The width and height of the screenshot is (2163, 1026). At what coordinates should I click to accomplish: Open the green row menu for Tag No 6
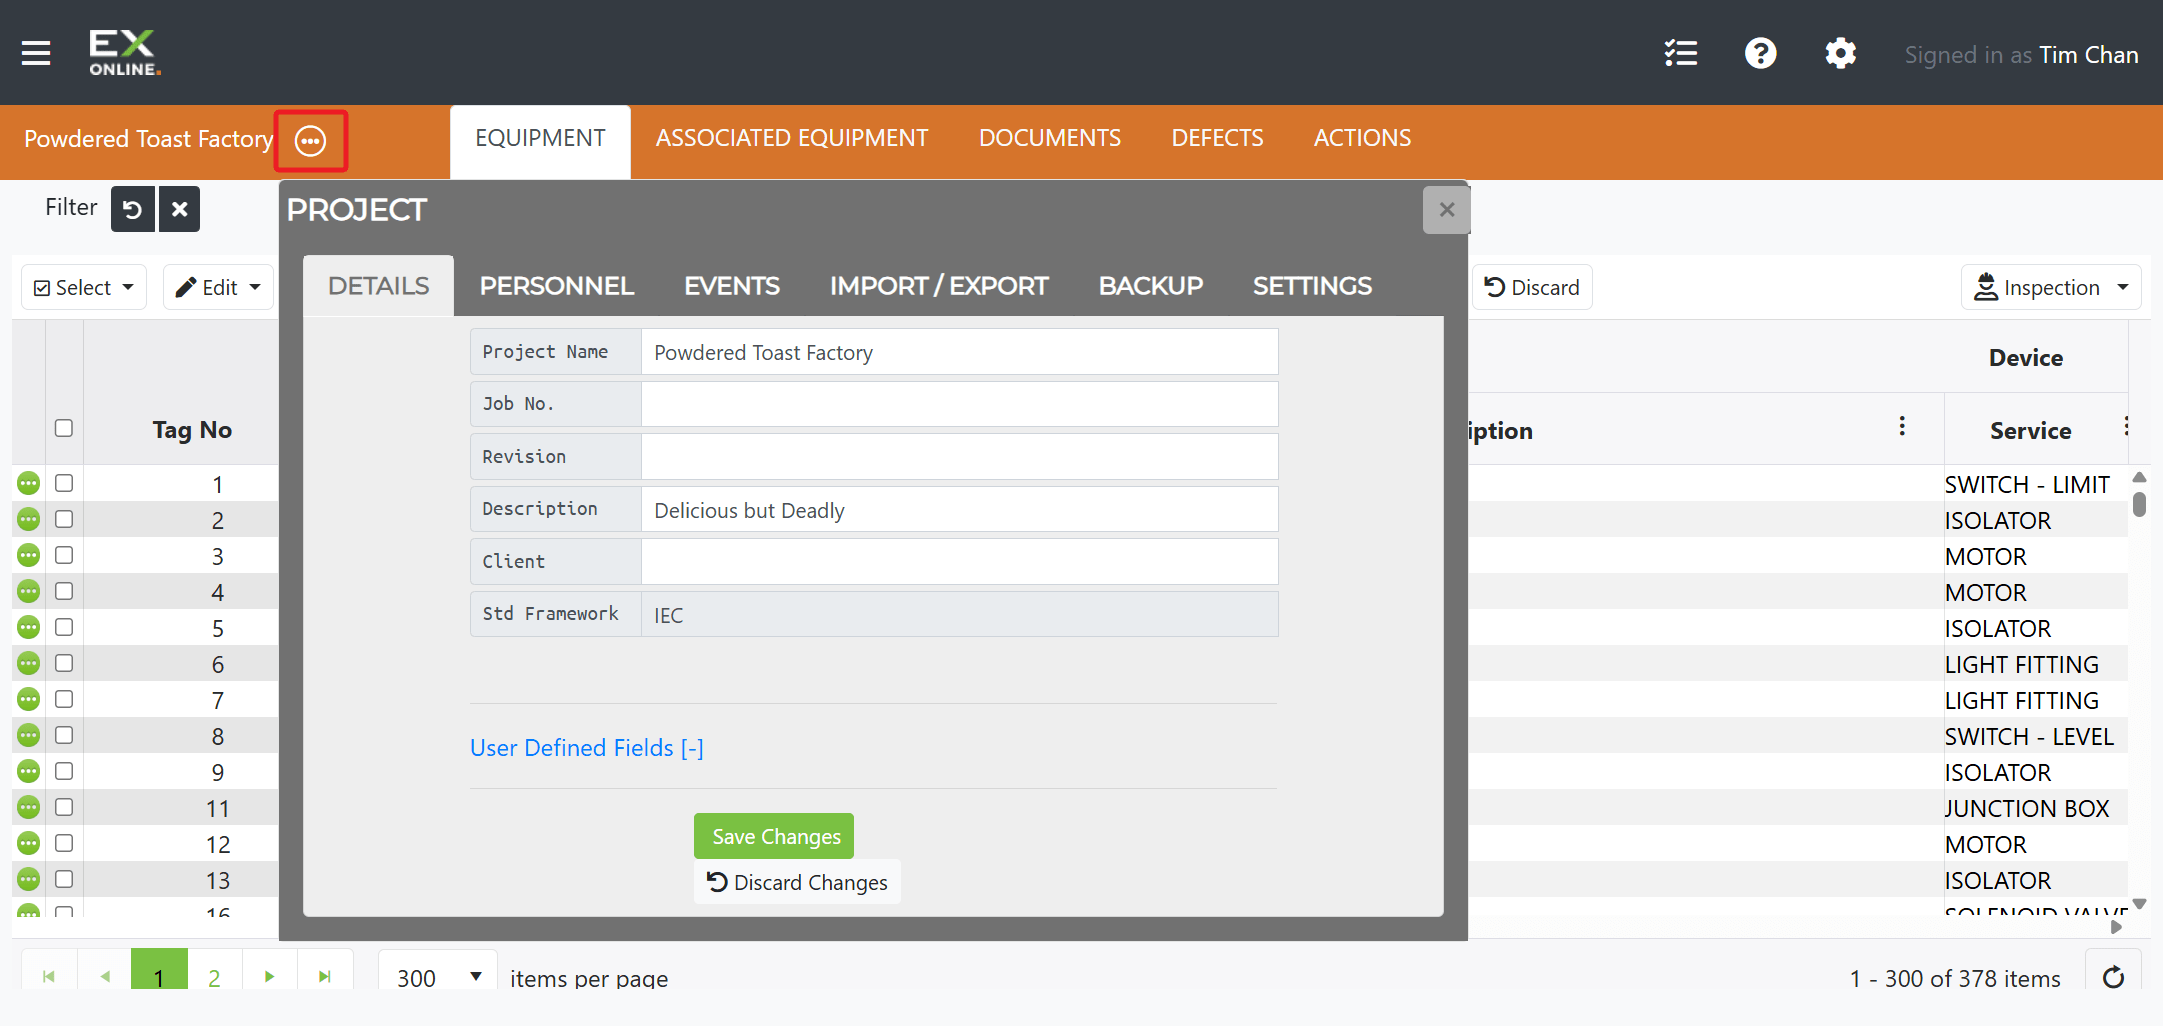(29, 664)
